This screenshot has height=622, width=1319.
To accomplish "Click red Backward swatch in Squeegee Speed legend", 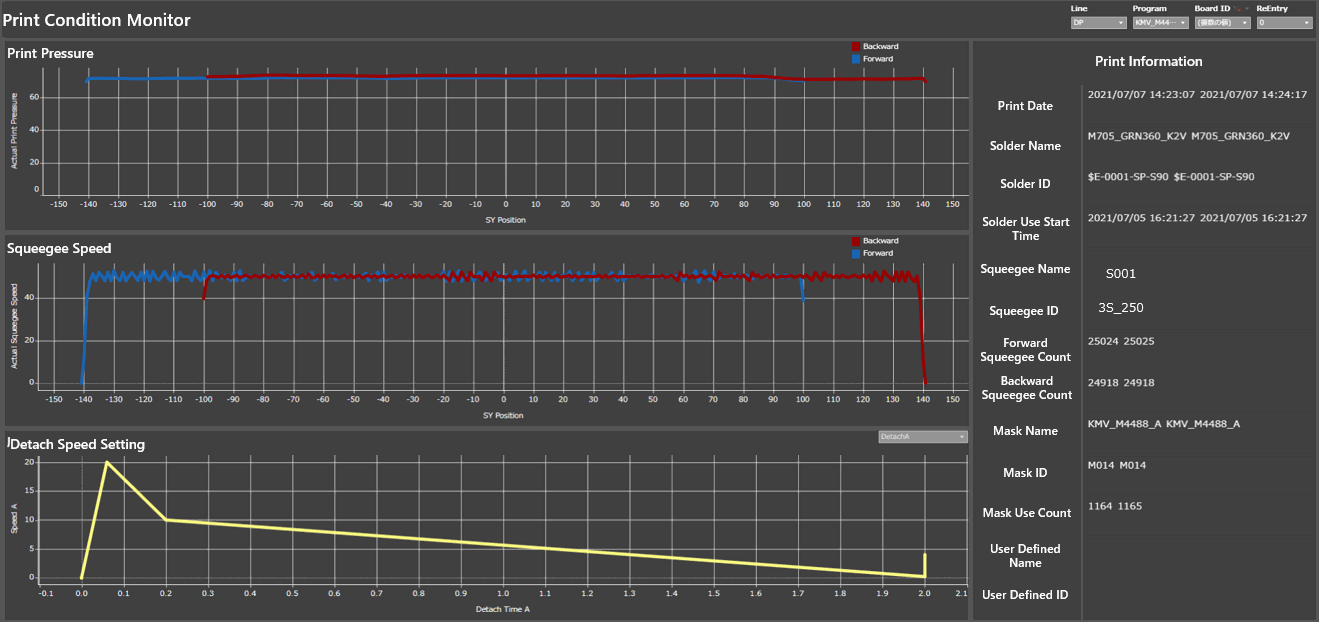I will tap(856, 241).
